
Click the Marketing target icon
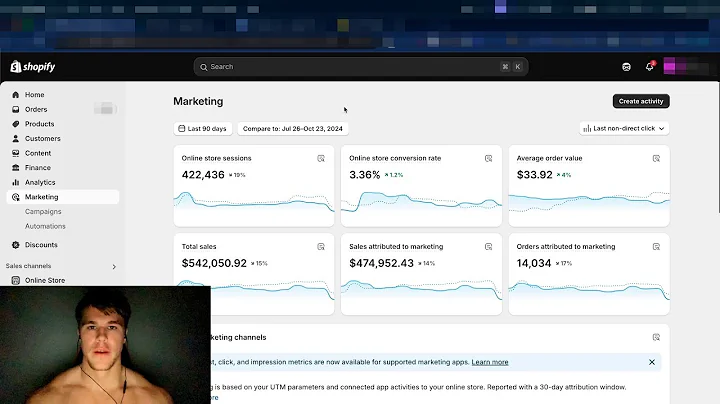pos(16,197)
